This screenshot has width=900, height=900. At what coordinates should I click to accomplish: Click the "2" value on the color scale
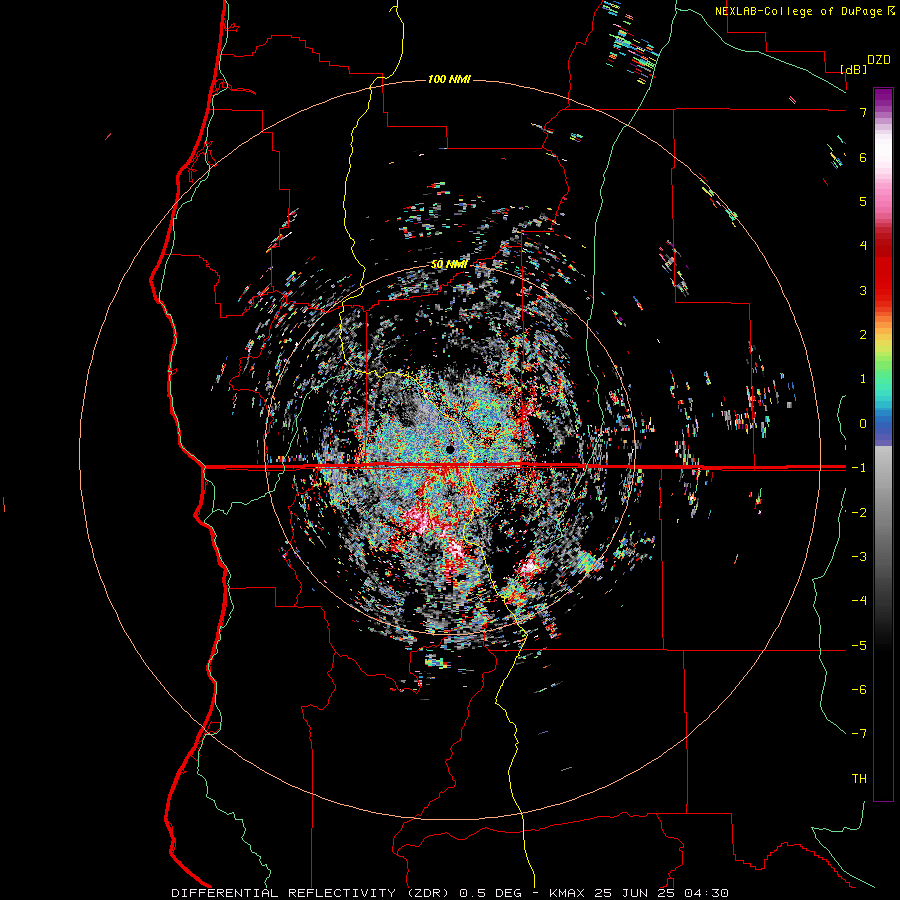pos(863,335)
